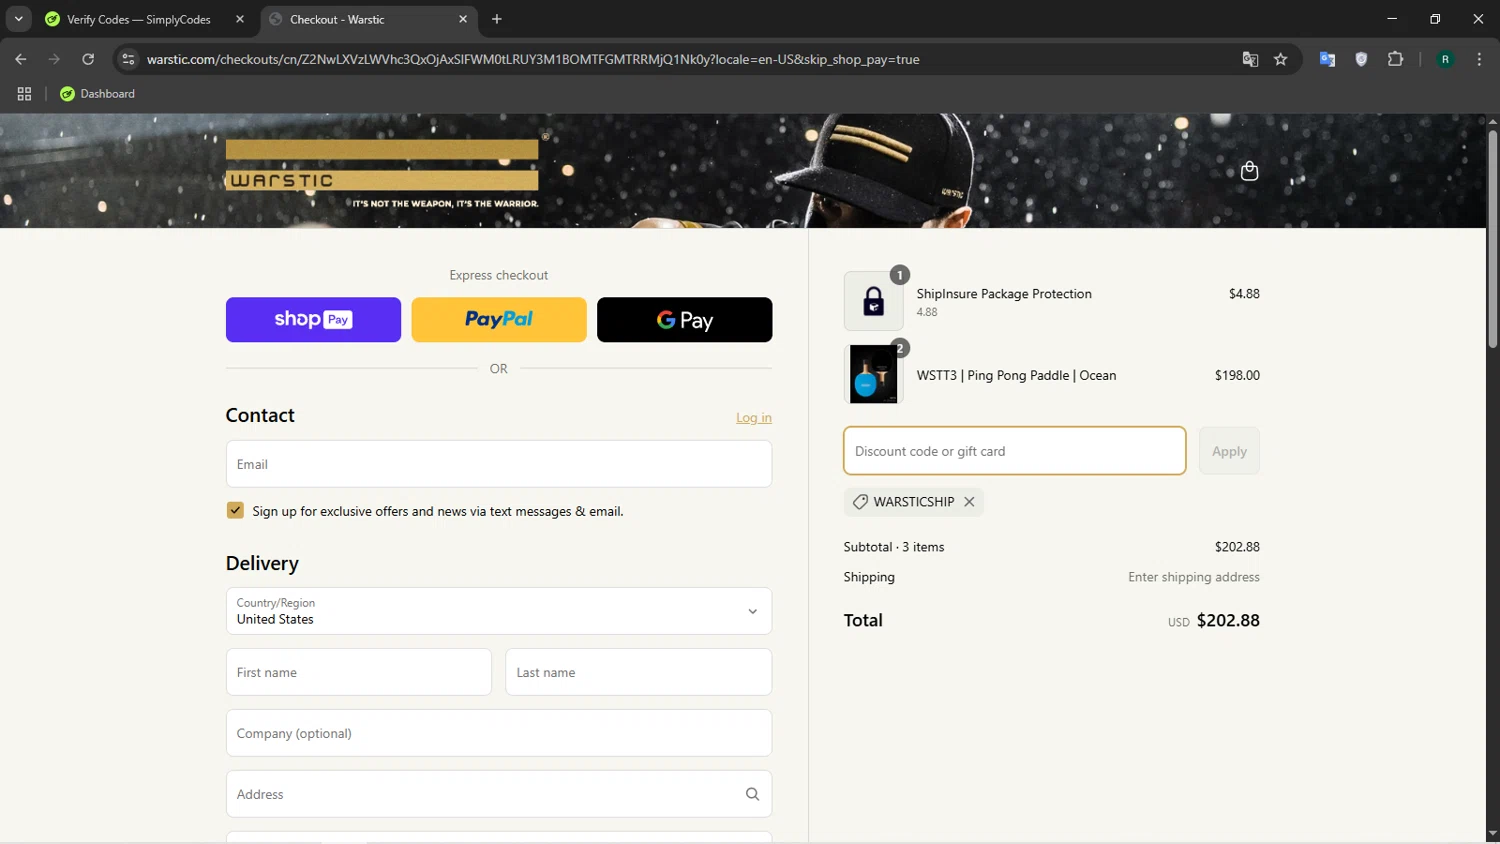Viewport: 1500px width, 844px height.
Task: Open the tab search dropdown arrow
Action: [x=18, y=19]
